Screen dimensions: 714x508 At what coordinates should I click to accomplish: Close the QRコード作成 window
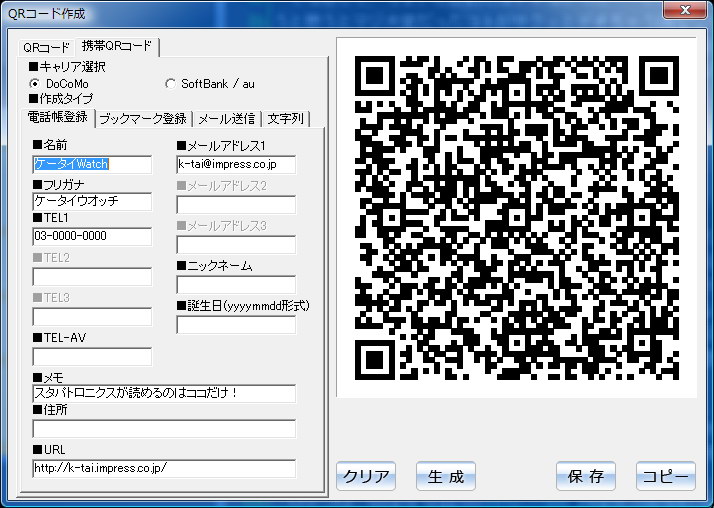(x=684, y=10)
